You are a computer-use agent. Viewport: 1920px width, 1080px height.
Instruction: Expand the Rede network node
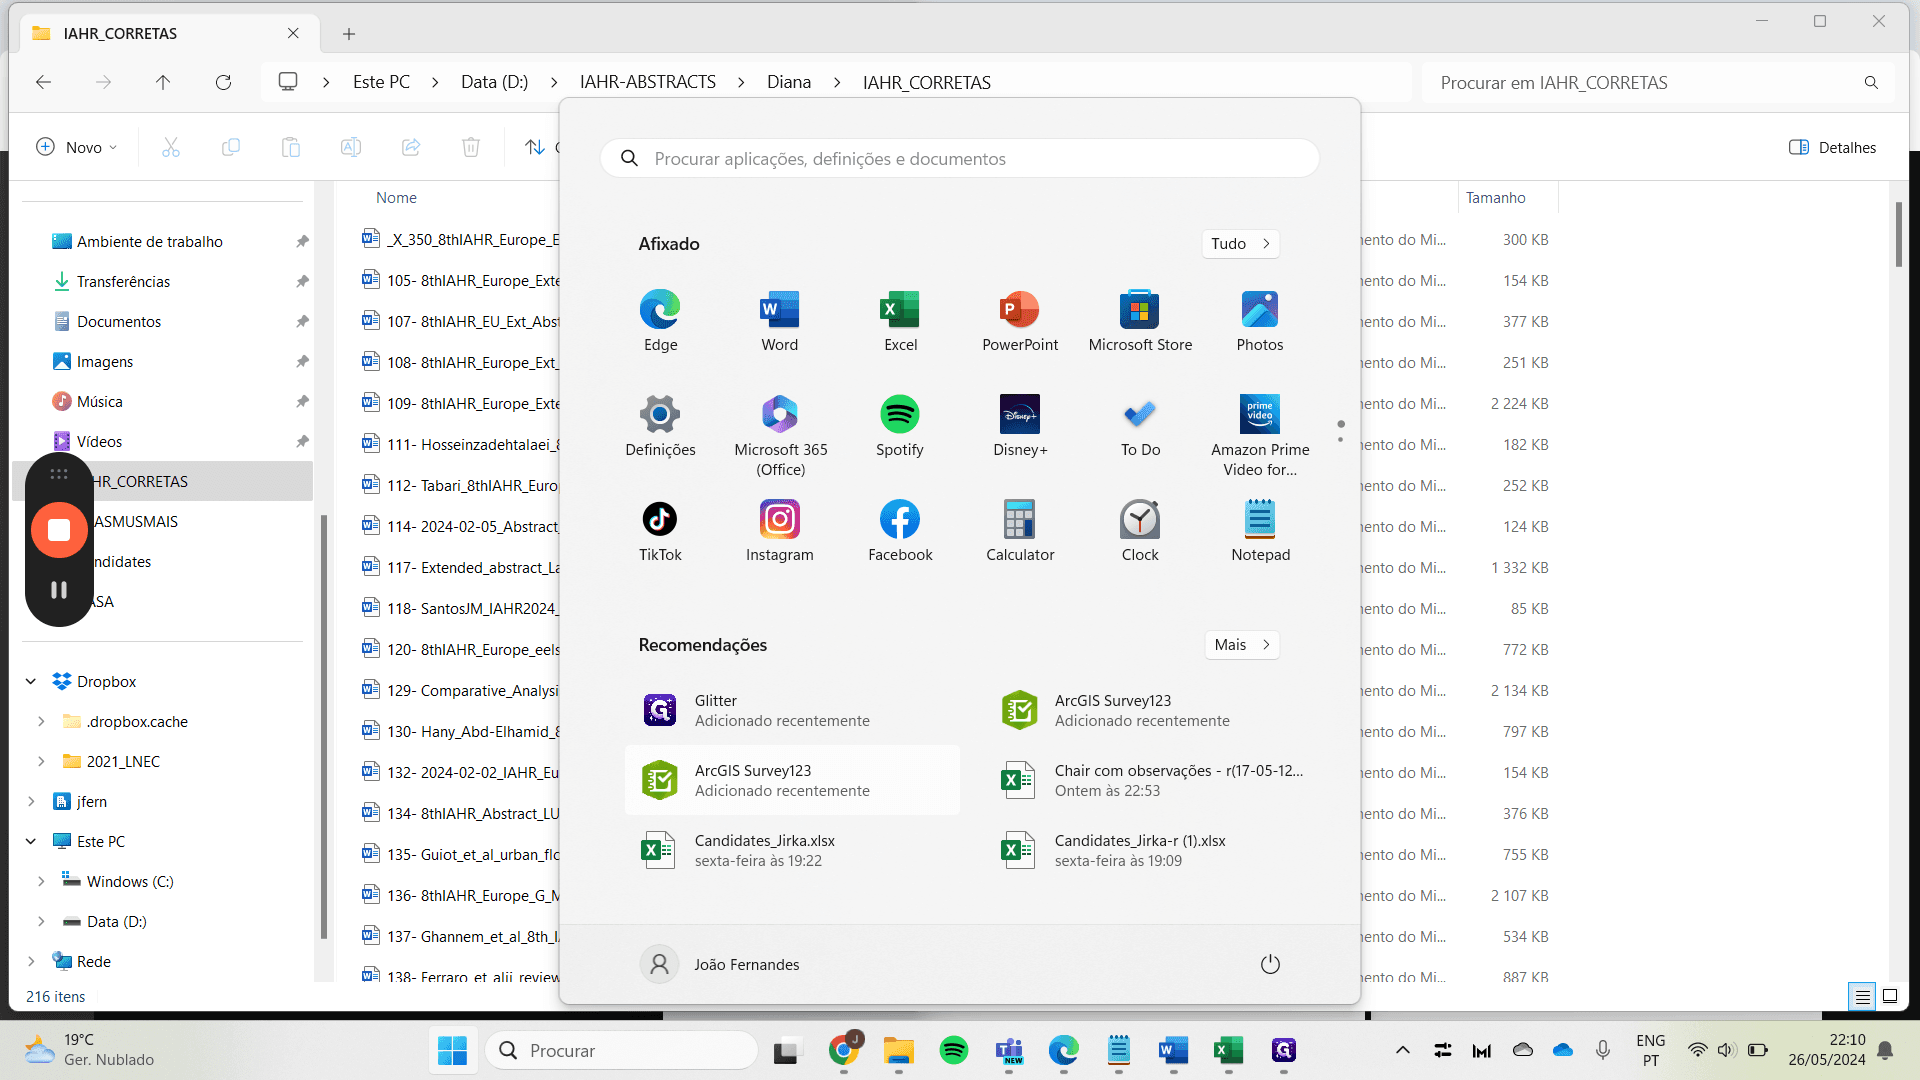(x=31, y=961)
